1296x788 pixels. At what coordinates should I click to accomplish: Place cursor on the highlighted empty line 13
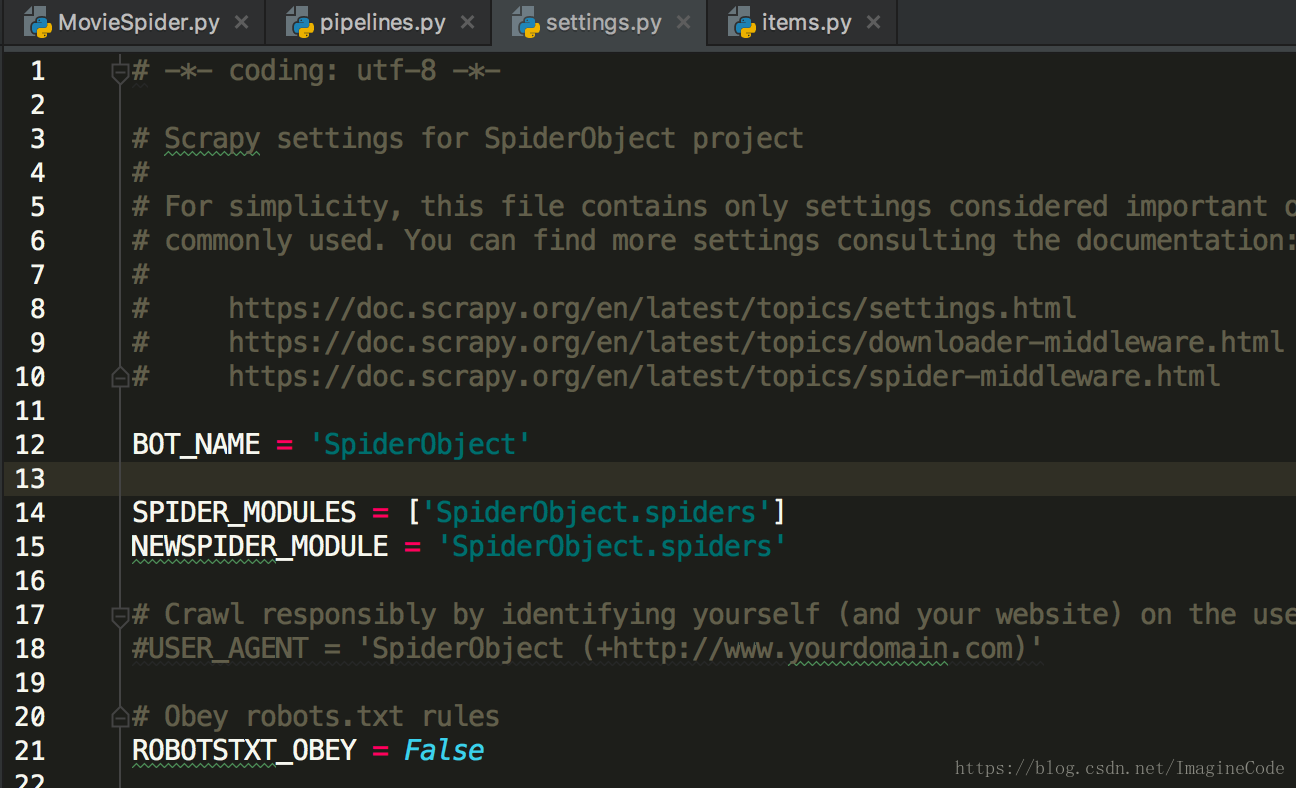[x=650, y=479]
